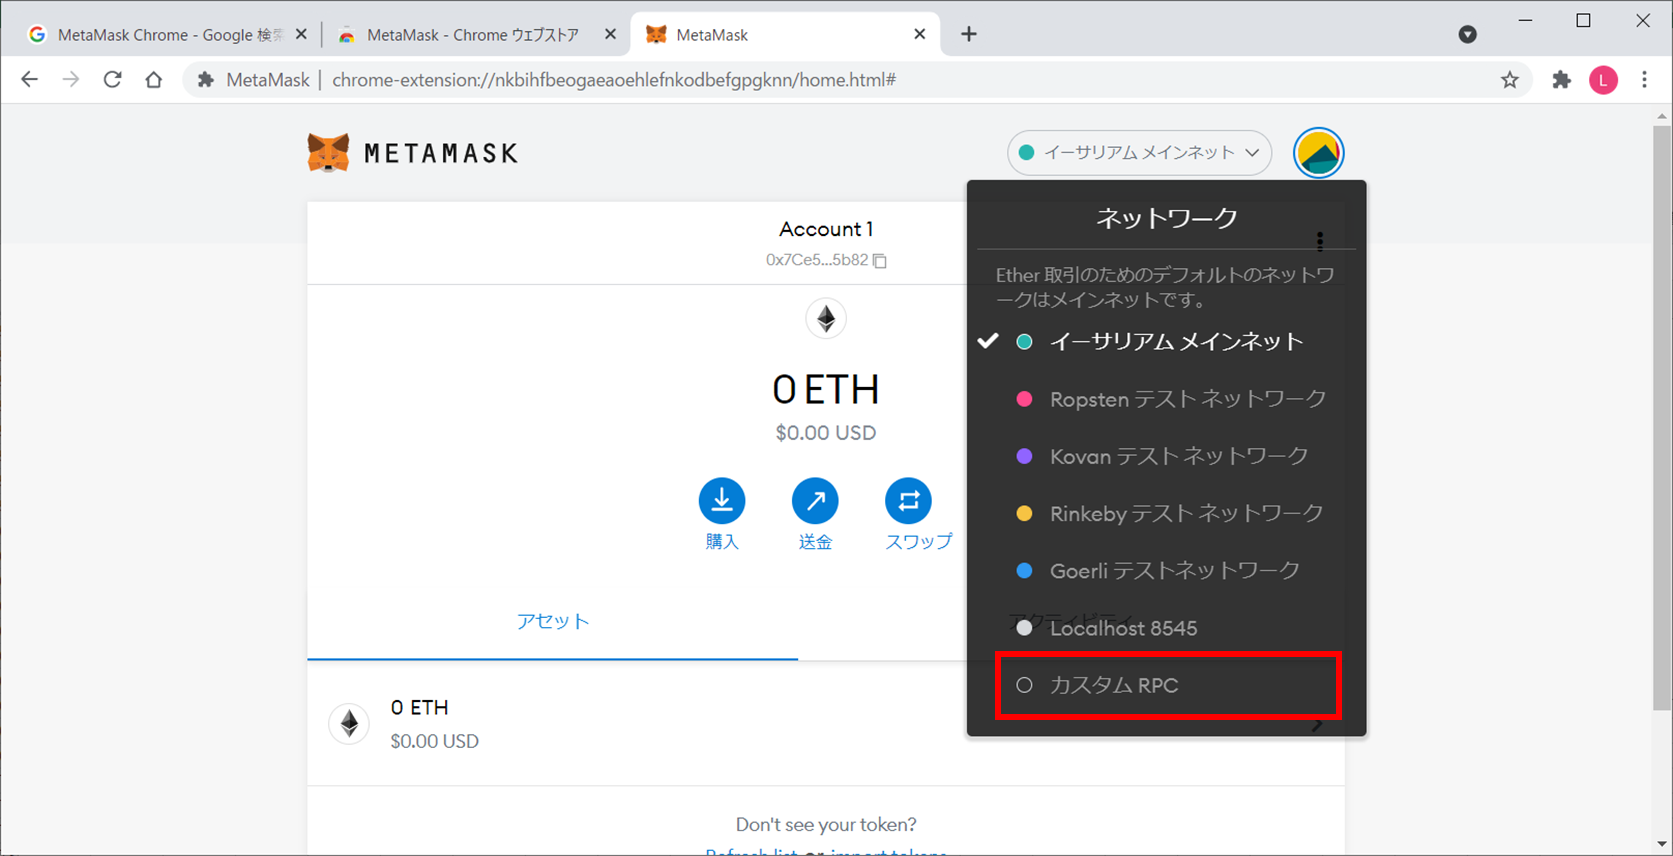Viewport: 1673px width, 856px height.
Task: Go to the browser home page
Action: pyautogui.click(x=153, y=80)
